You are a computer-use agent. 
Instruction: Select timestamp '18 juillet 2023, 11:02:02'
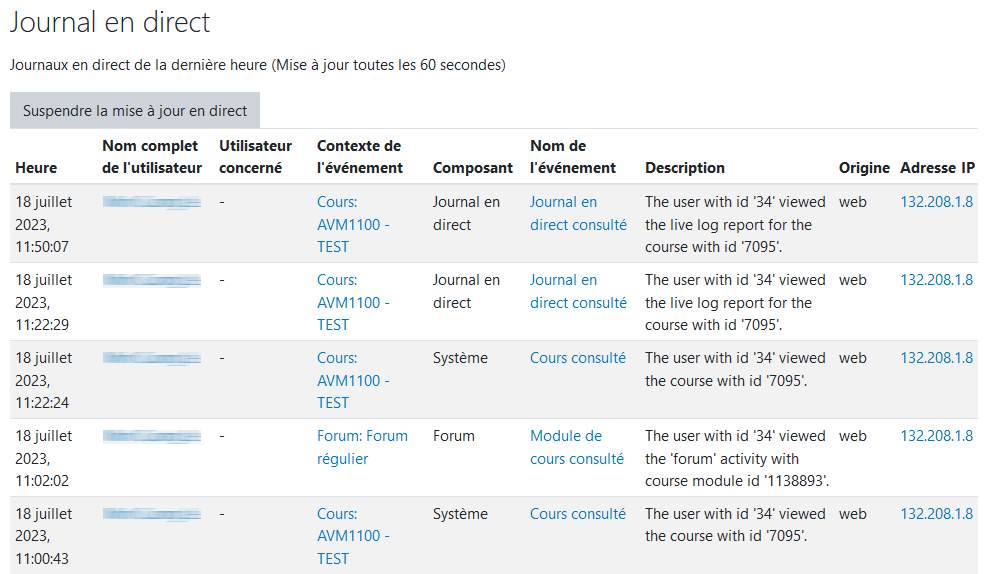pyautogui.click(x=43, y=459)
